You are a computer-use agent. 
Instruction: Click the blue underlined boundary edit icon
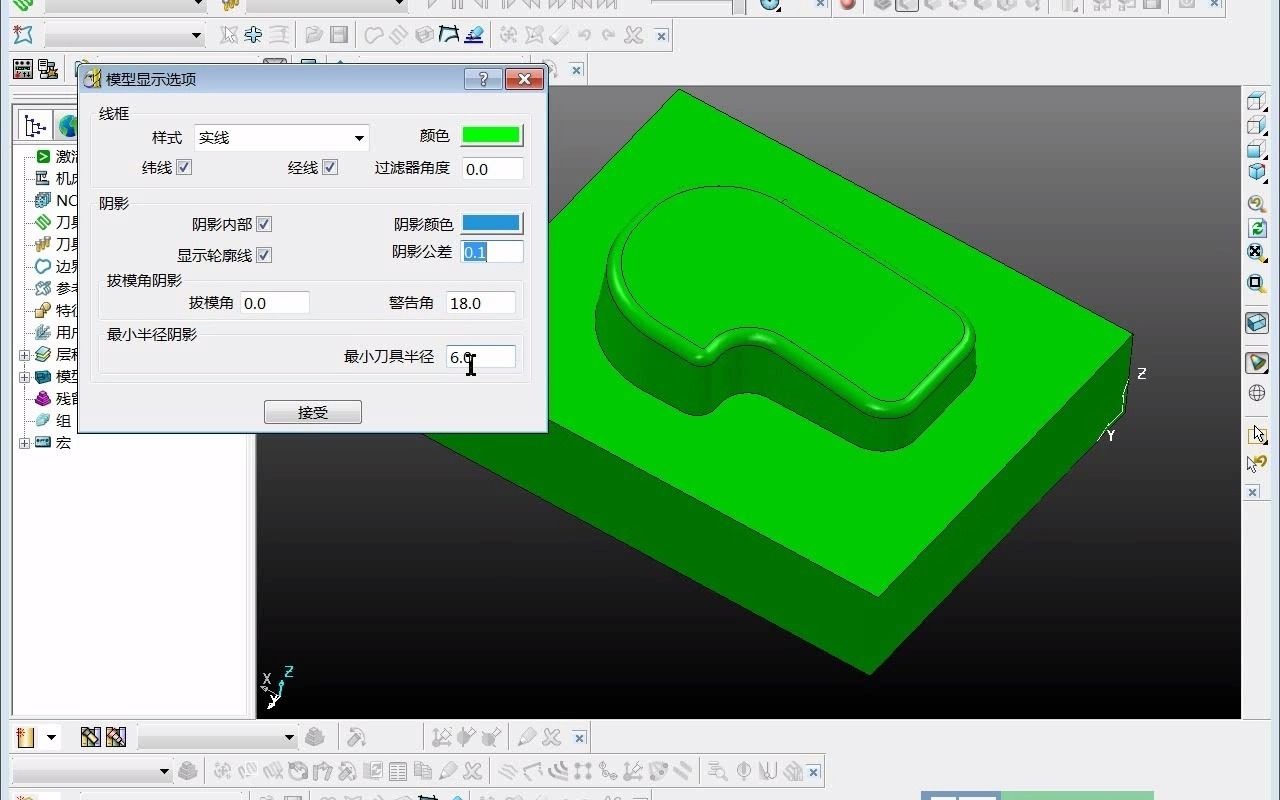(474, 36)
